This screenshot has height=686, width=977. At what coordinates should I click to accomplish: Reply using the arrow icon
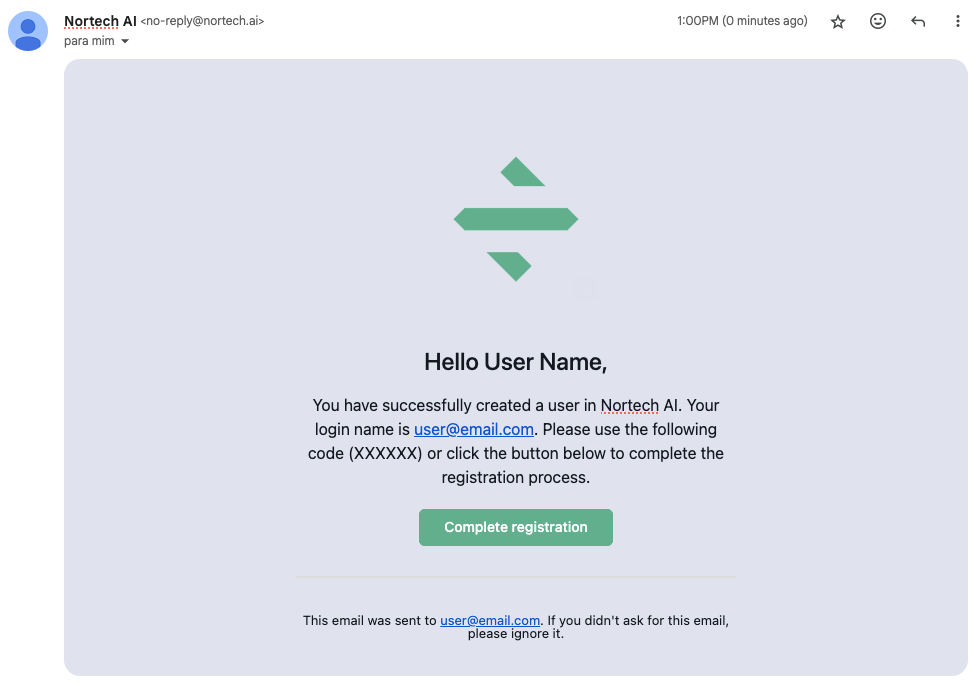point(917,22)
